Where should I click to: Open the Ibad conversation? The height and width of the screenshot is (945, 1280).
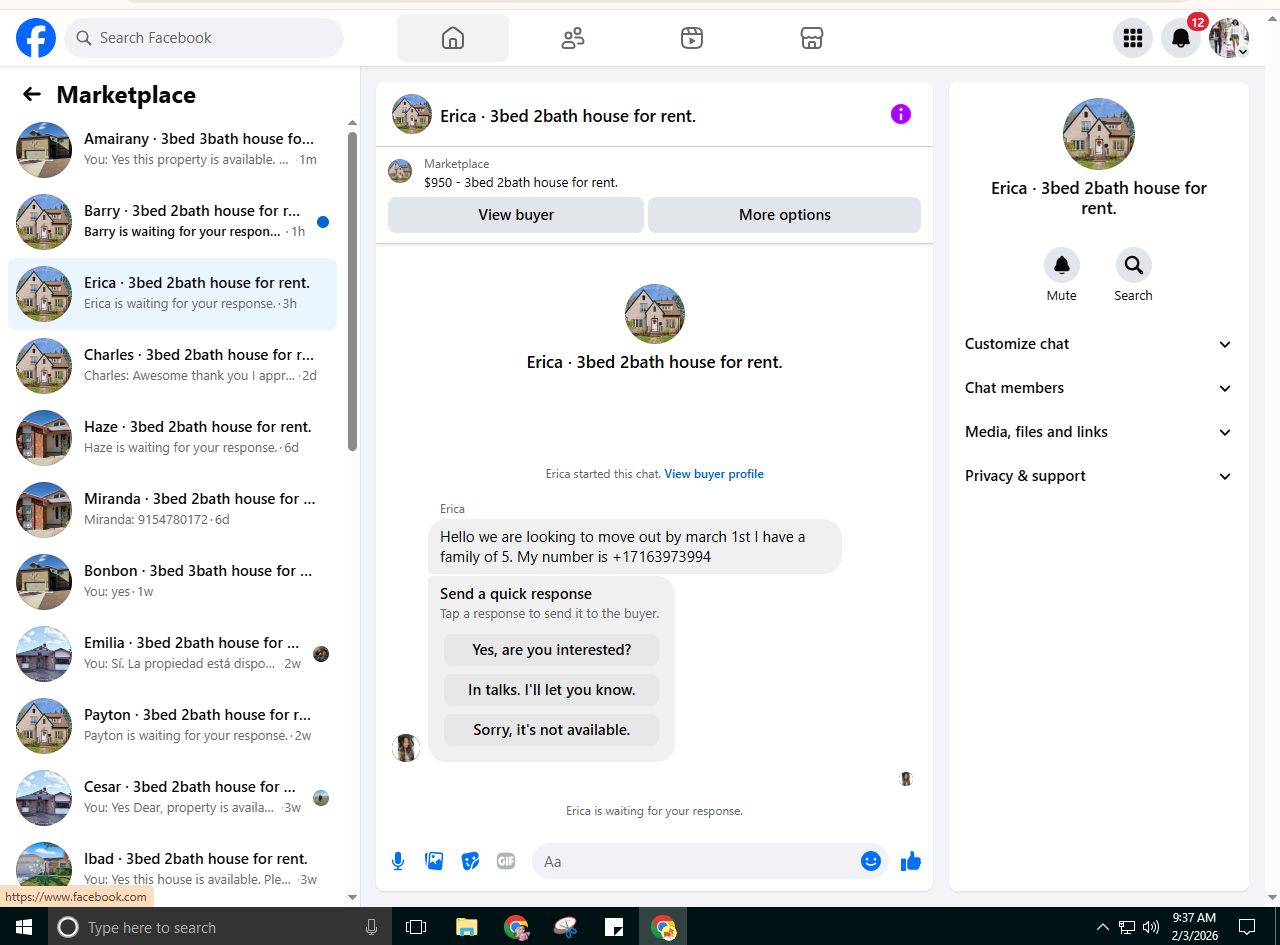point(173,868)
